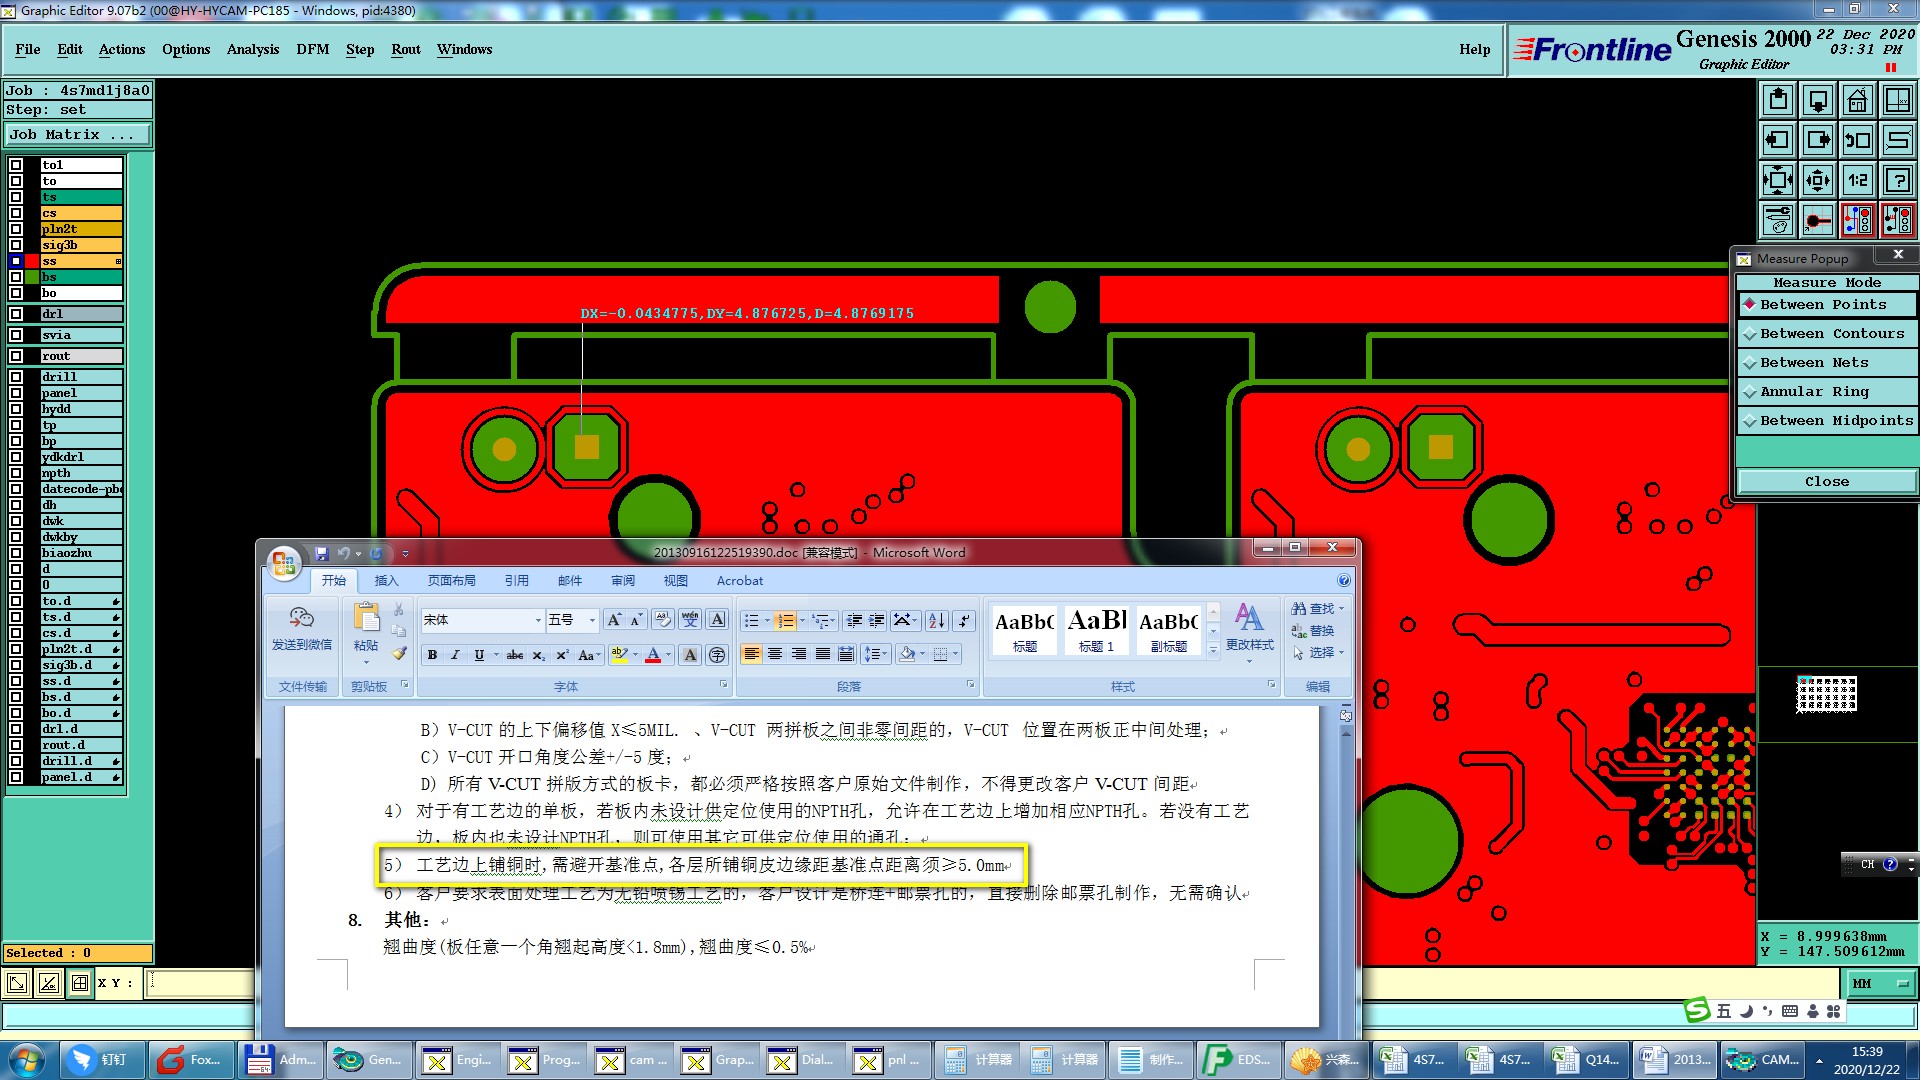Screen dimensions: 1920x1080
Task: Click the sort A-Z icon in Word
Action: click(936, 621)
